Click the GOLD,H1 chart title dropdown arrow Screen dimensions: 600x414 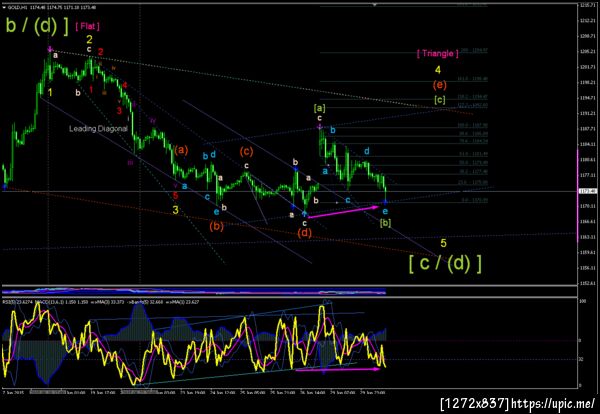click(x=4, y=7)
